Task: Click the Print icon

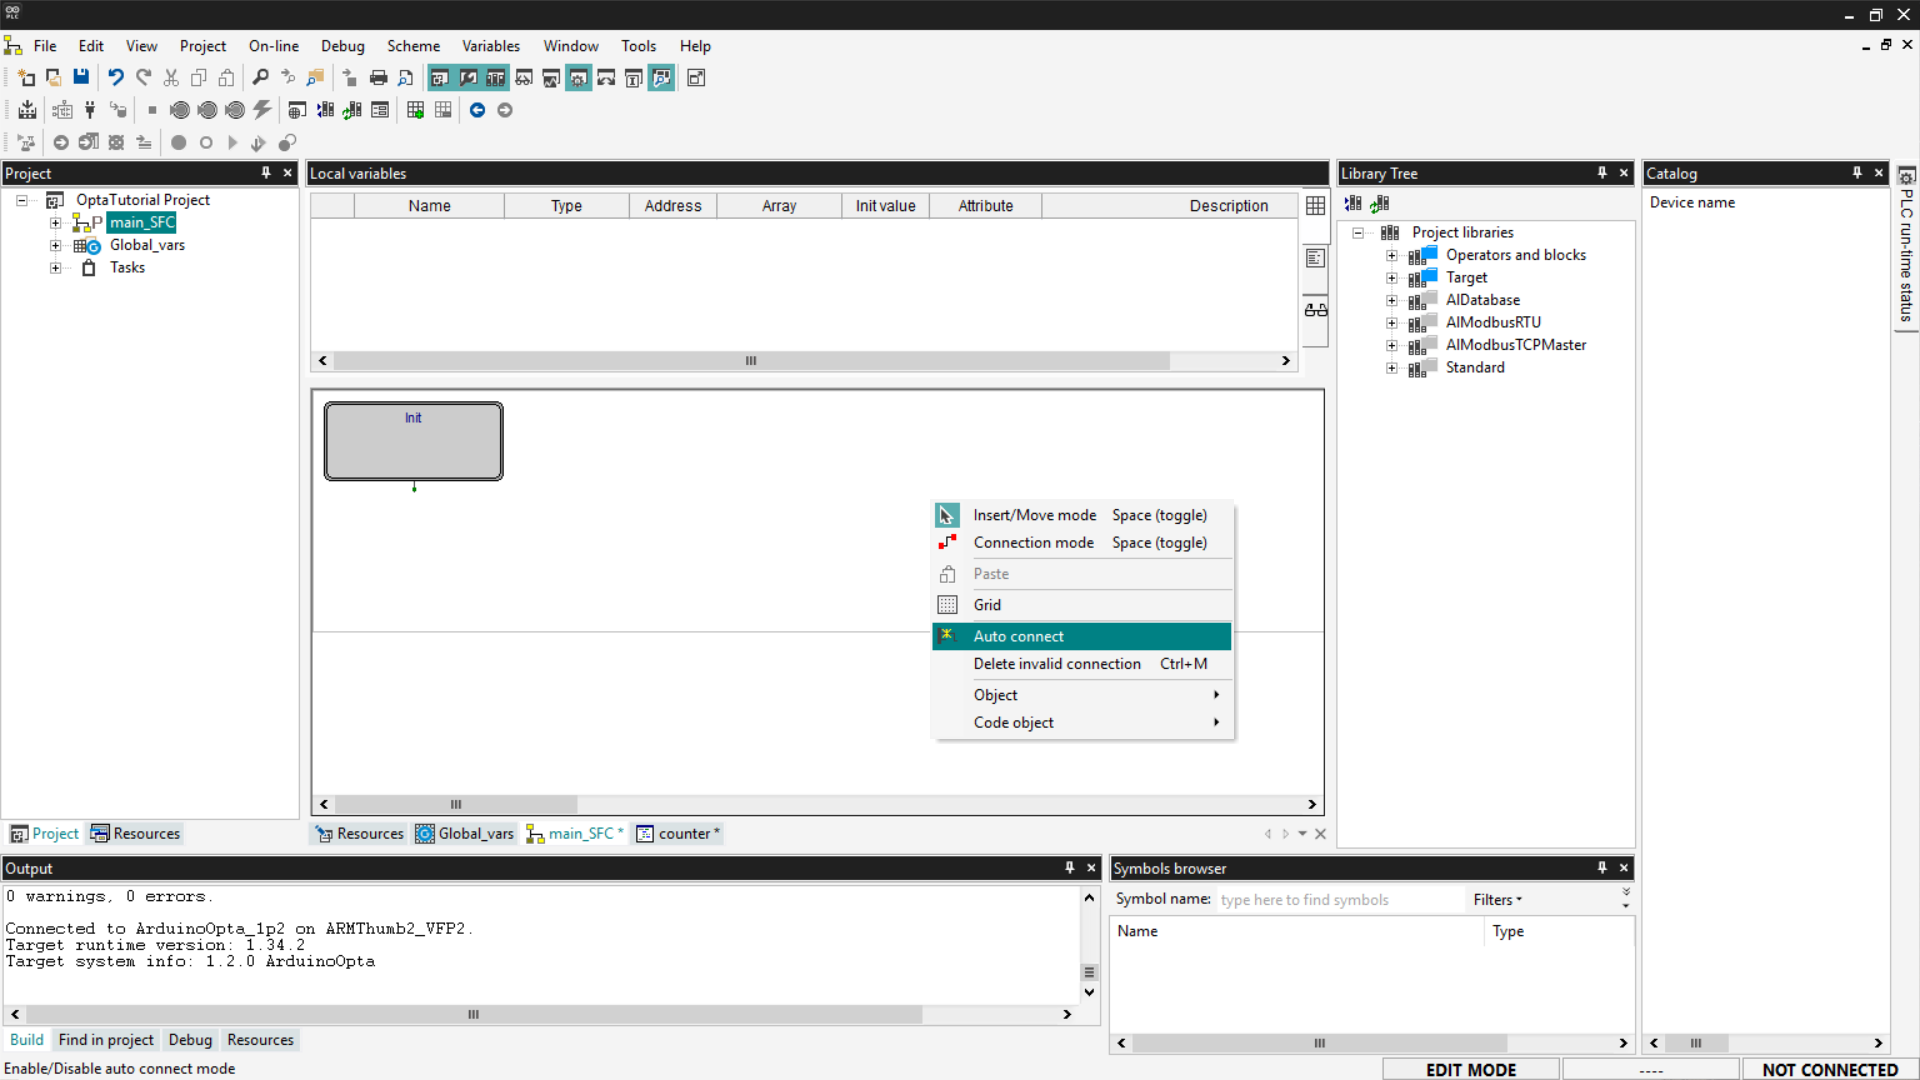Action: click(x=378, y=78)
